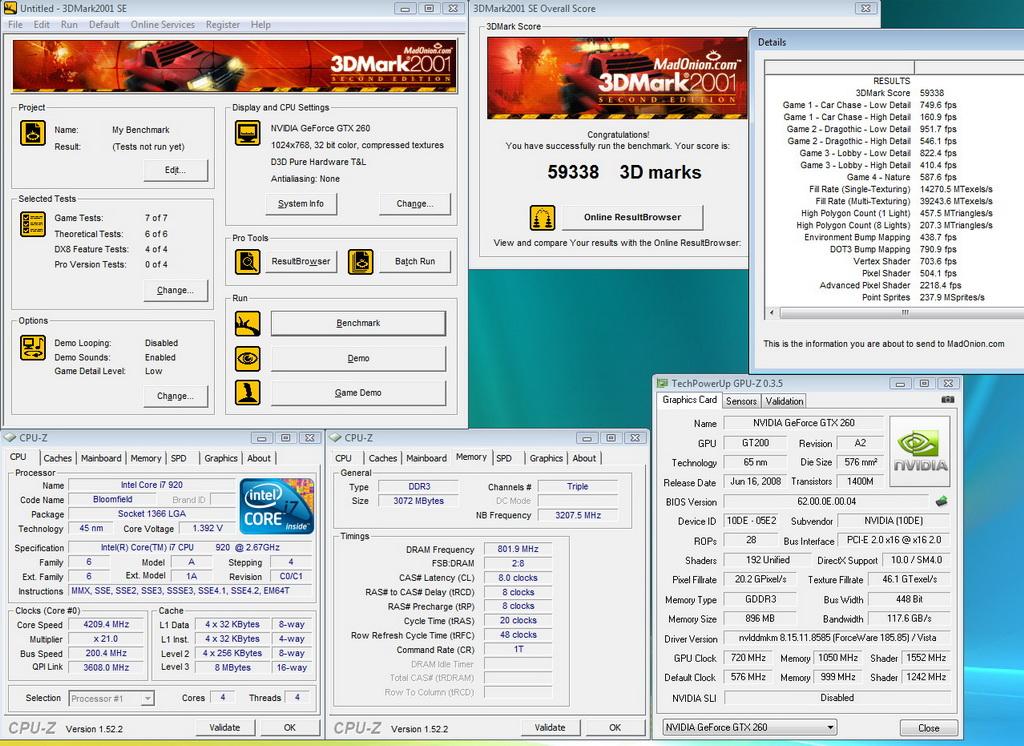Click the Edit... button in Project section
Viewport: 1024px width, 746px height.
(176, 170)
